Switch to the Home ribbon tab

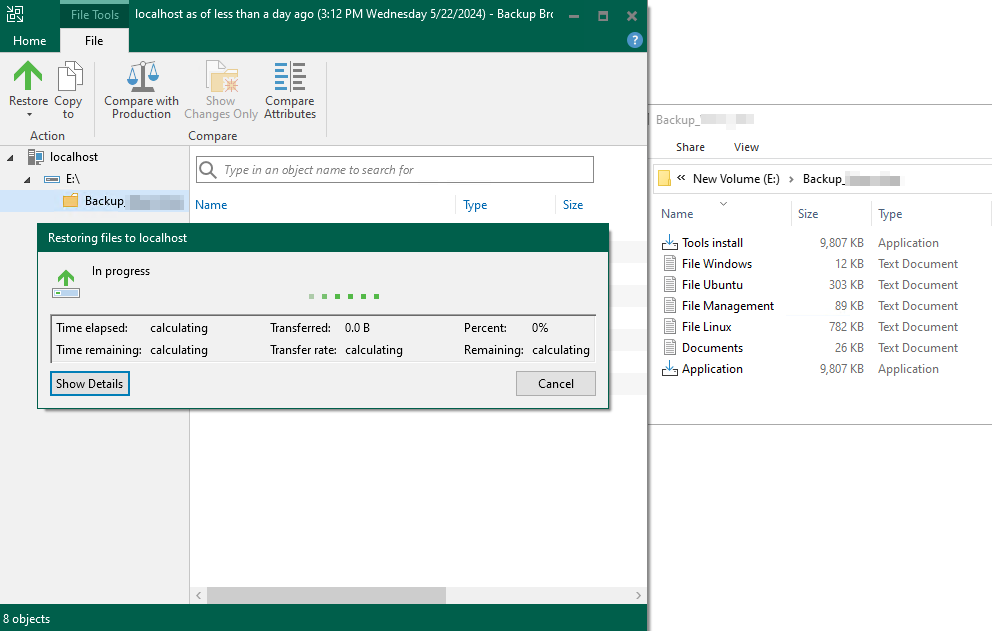pyautogui.click(x=30, y=41)
